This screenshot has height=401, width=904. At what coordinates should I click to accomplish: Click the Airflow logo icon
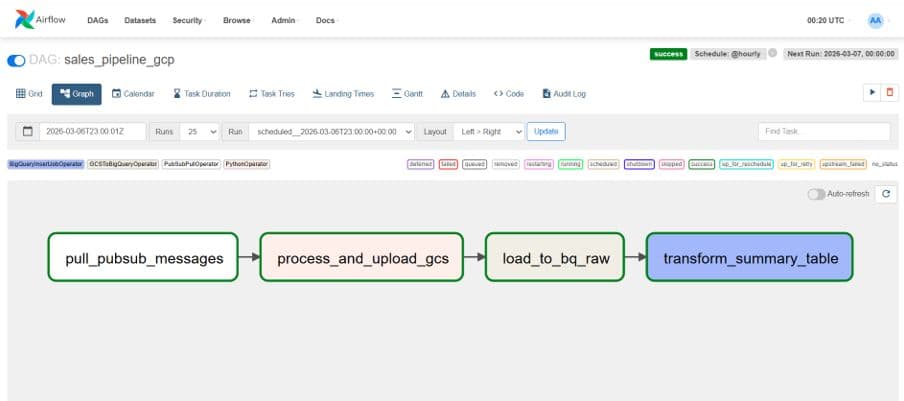click(26, 20)
